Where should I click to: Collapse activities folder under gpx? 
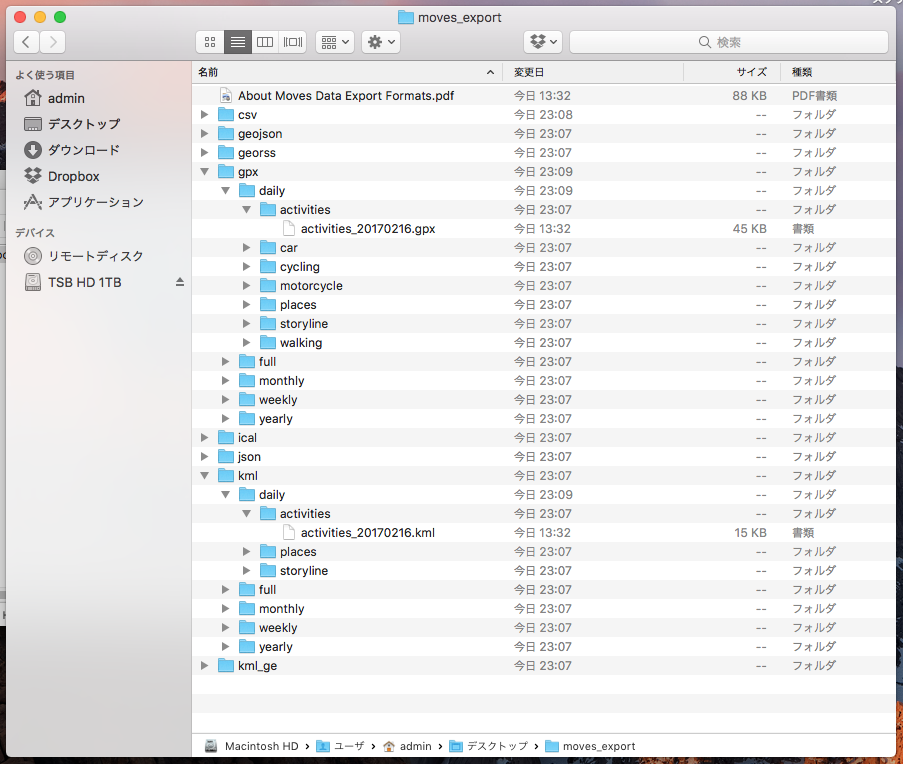[246, 210]
